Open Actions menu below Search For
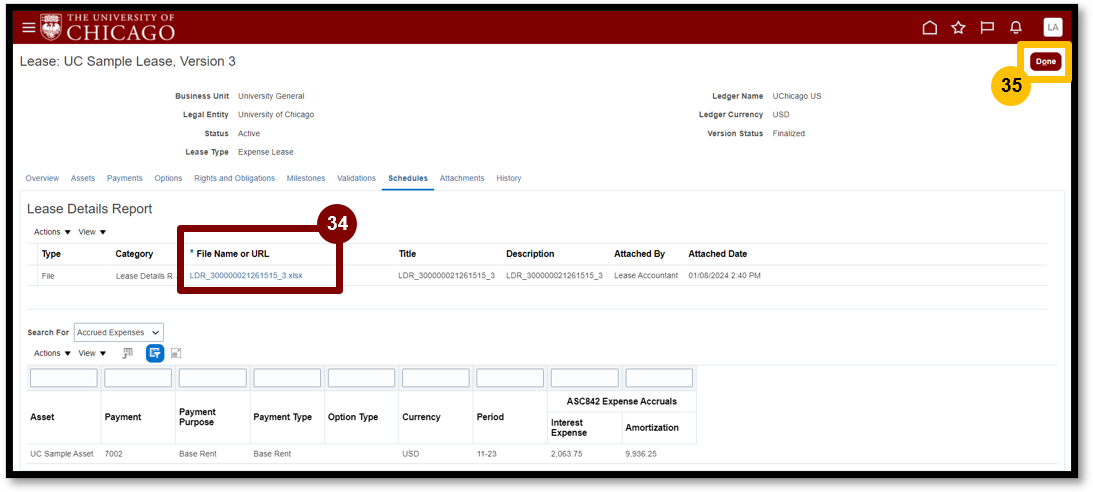The width and height of the screenshot is (1093, 492). (x=52, y=353)
